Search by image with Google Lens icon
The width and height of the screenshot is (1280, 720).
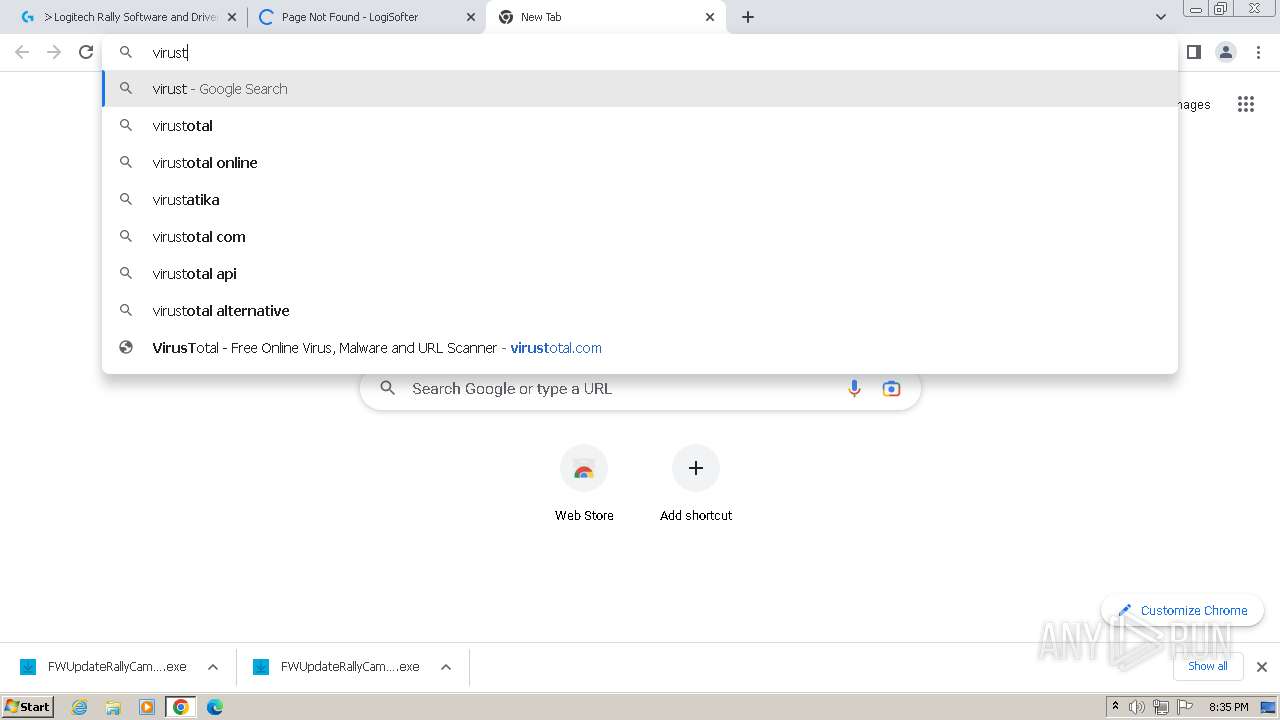coord(891,389)
